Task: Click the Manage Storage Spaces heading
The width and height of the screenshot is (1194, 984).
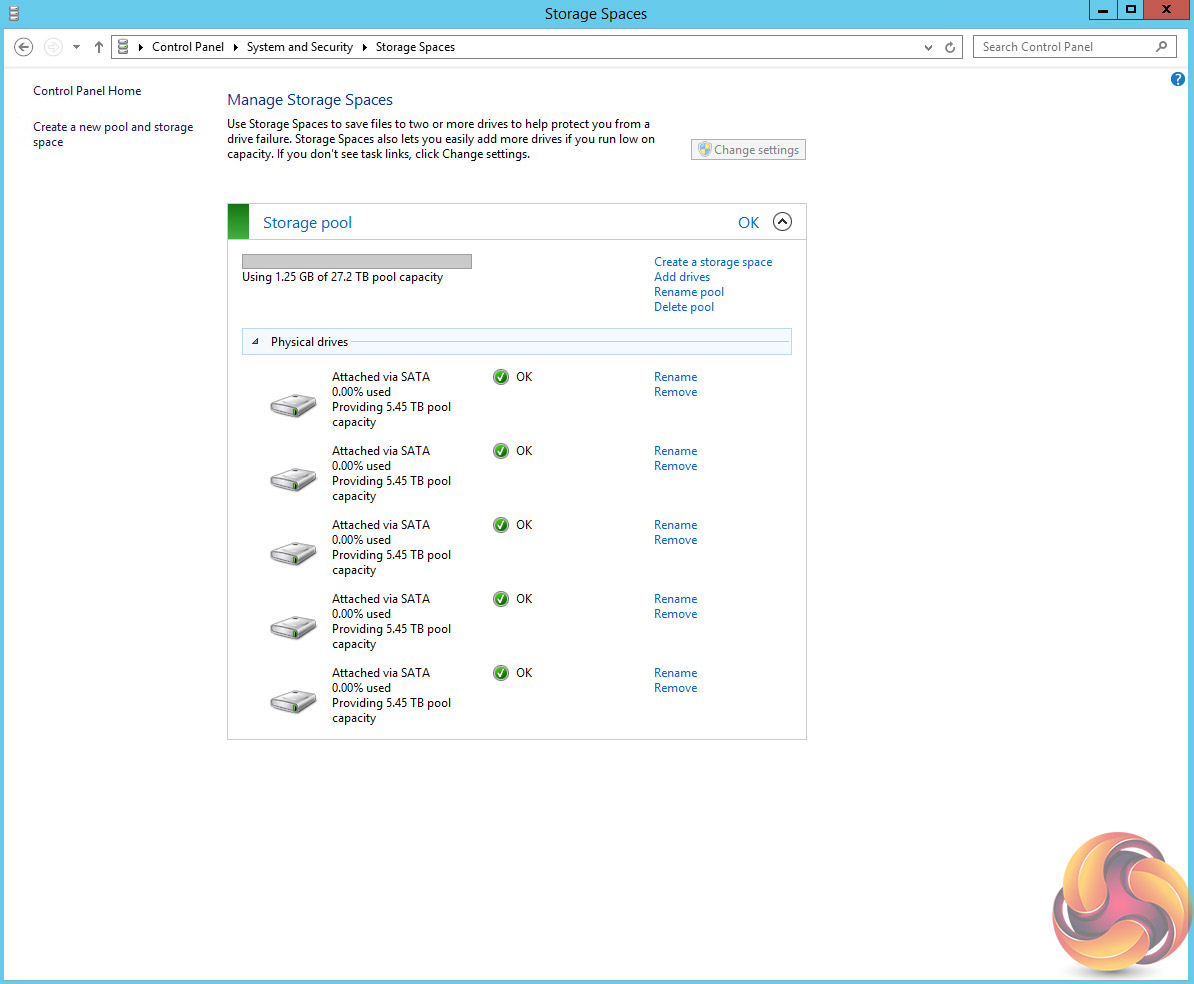Action: click(310, 100)
